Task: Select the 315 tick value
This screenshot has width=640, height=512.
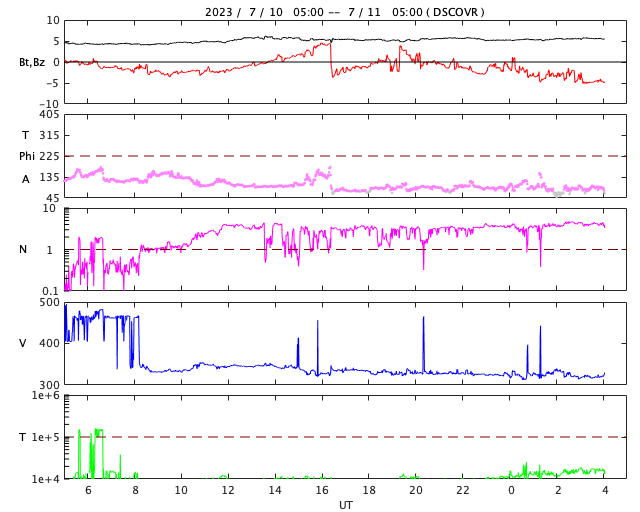Action: 49,135
